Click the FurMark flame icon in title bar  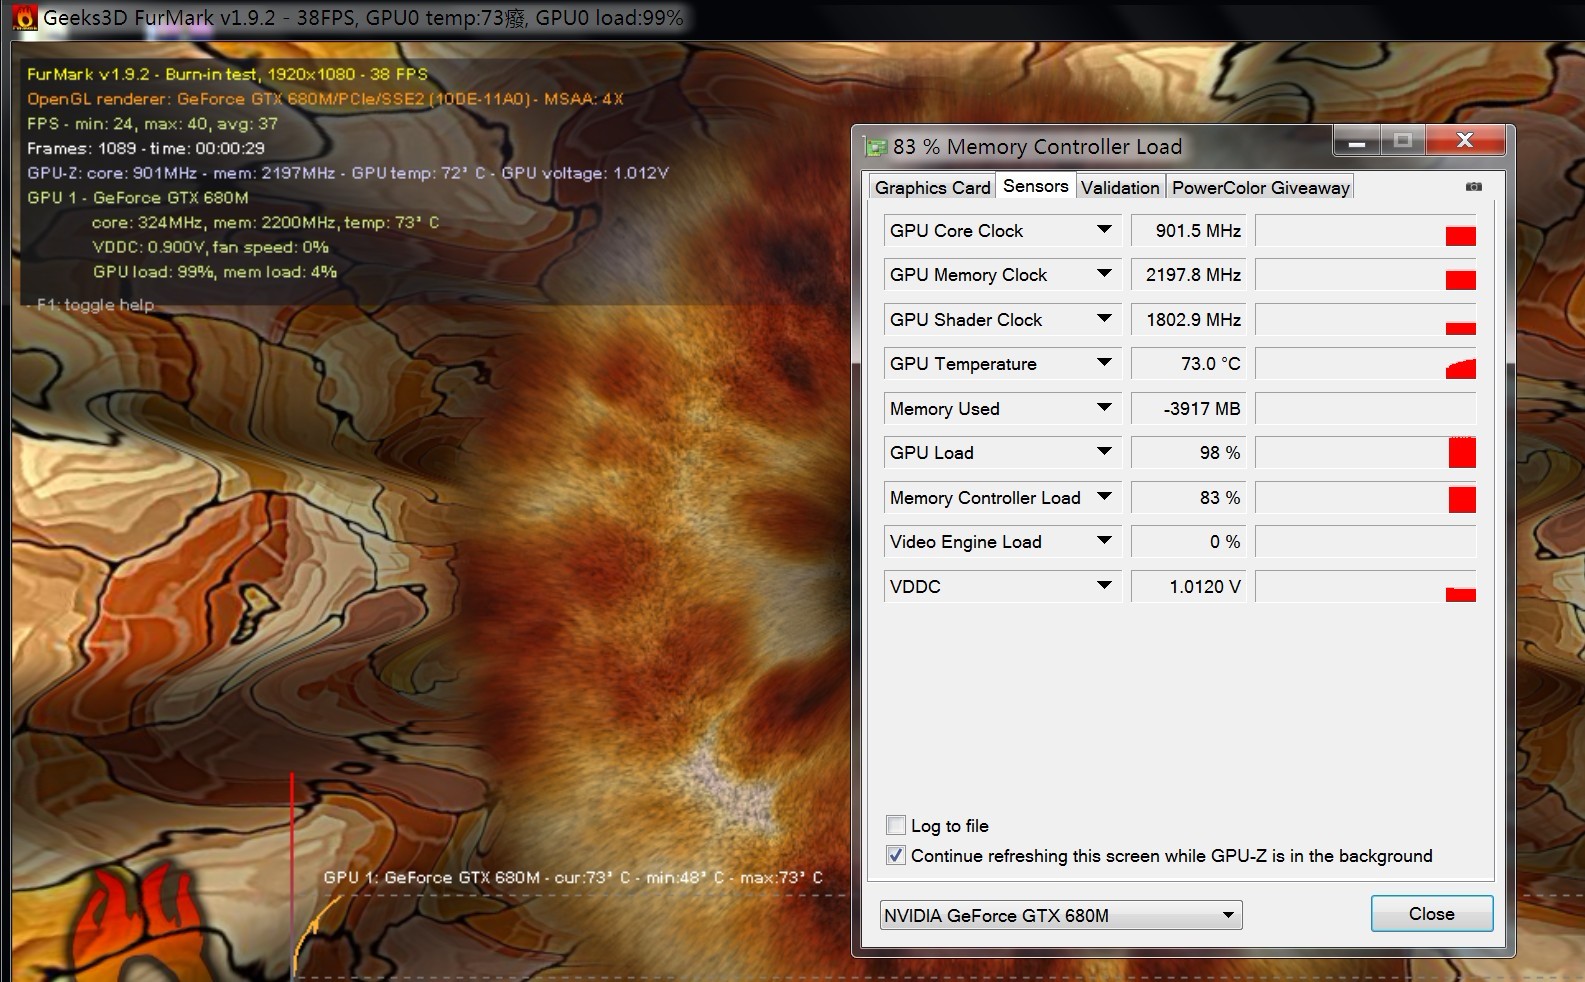click(x=25, y=18)
